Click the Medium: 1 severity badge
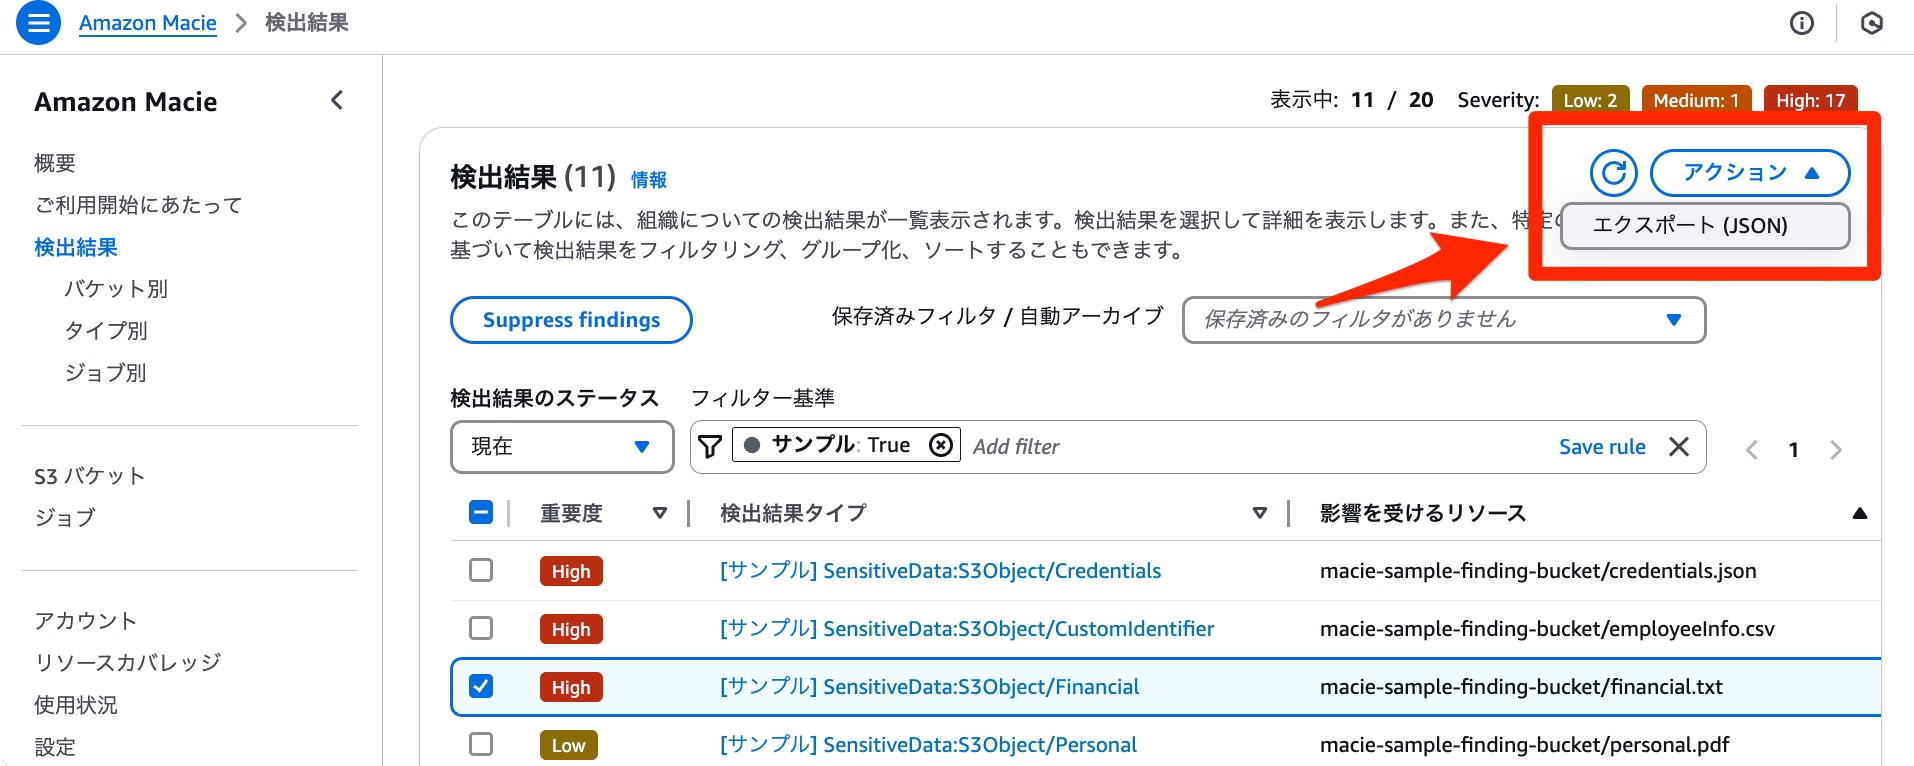This screenshot has width=1914, height=766. 1696,100
